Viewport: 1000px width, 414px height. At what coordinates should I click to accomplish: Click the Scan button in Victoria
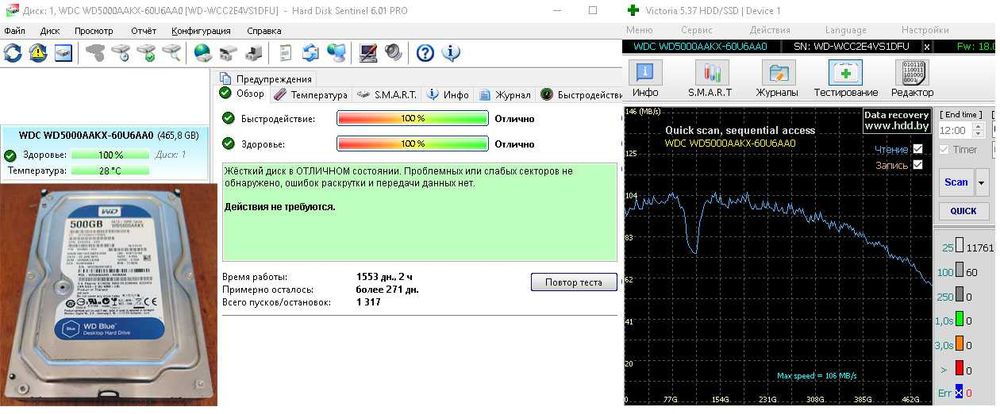click(956, 182)
